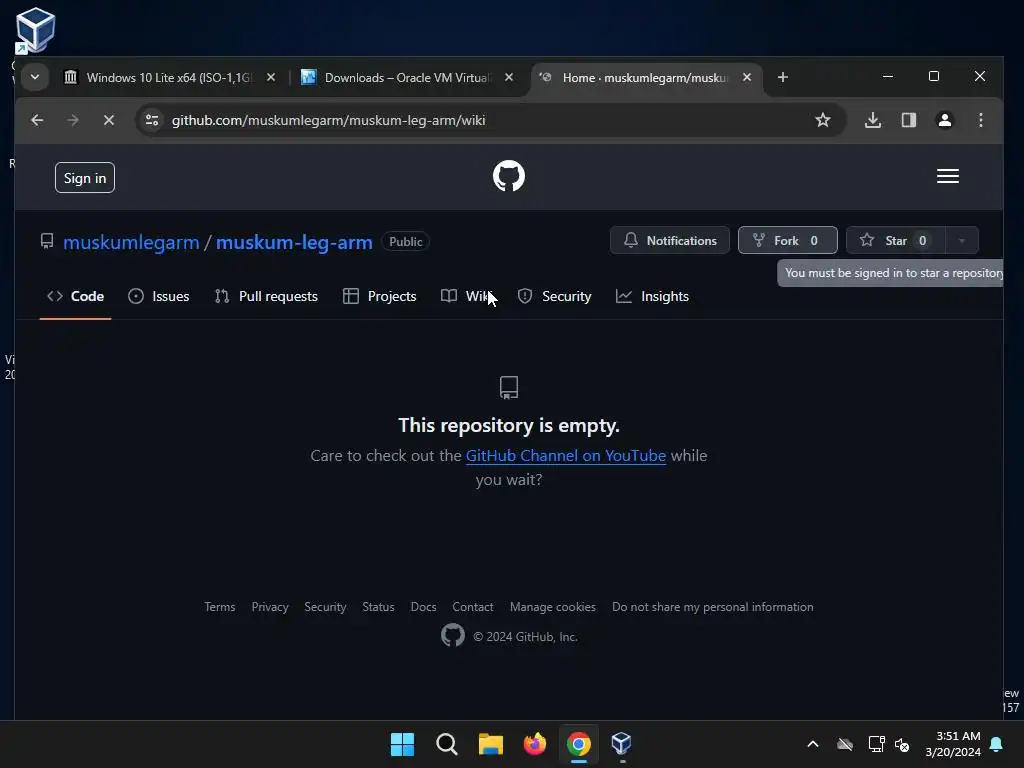Click Manage cookies in footer
Viewport: 1024px width, 768px height.
pos(552,607)
